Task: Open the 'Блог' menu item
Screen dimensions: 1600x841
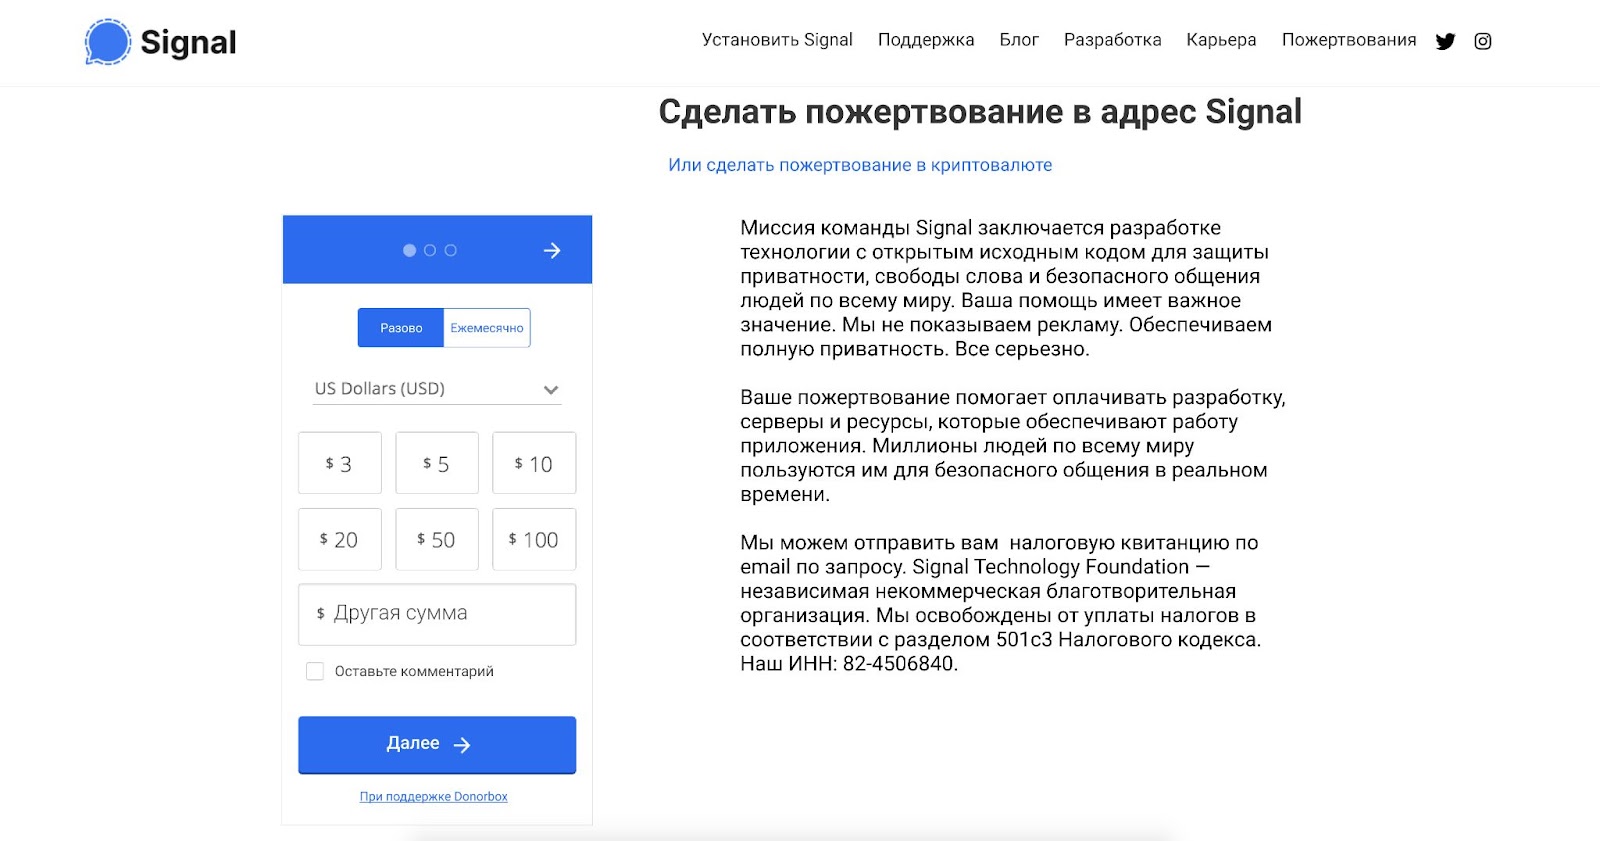Action: coord(1019,40)
